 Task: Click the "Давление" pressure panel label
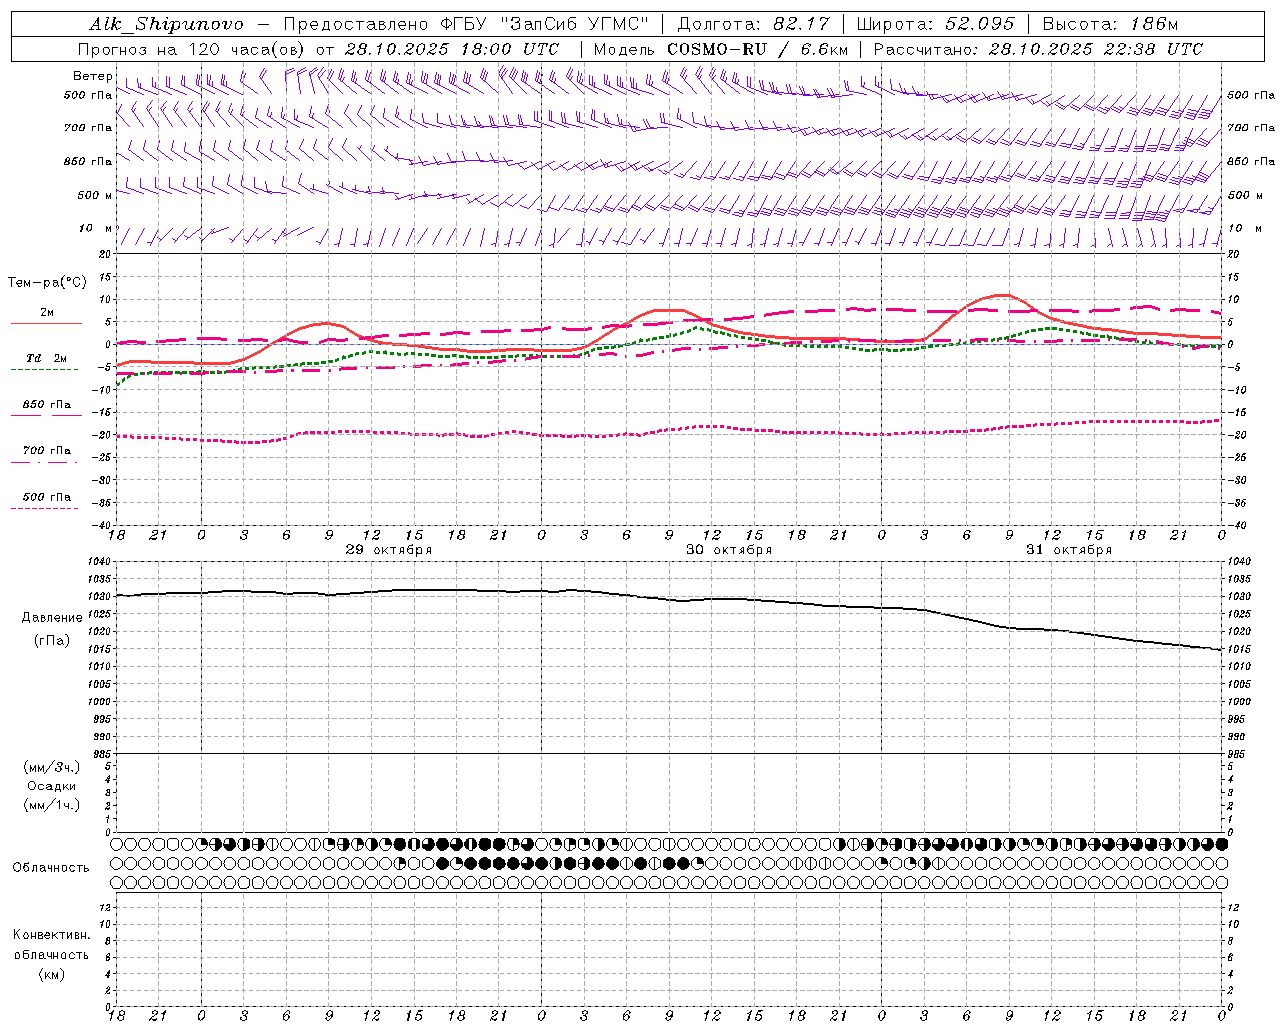click(x=52, y=617)
